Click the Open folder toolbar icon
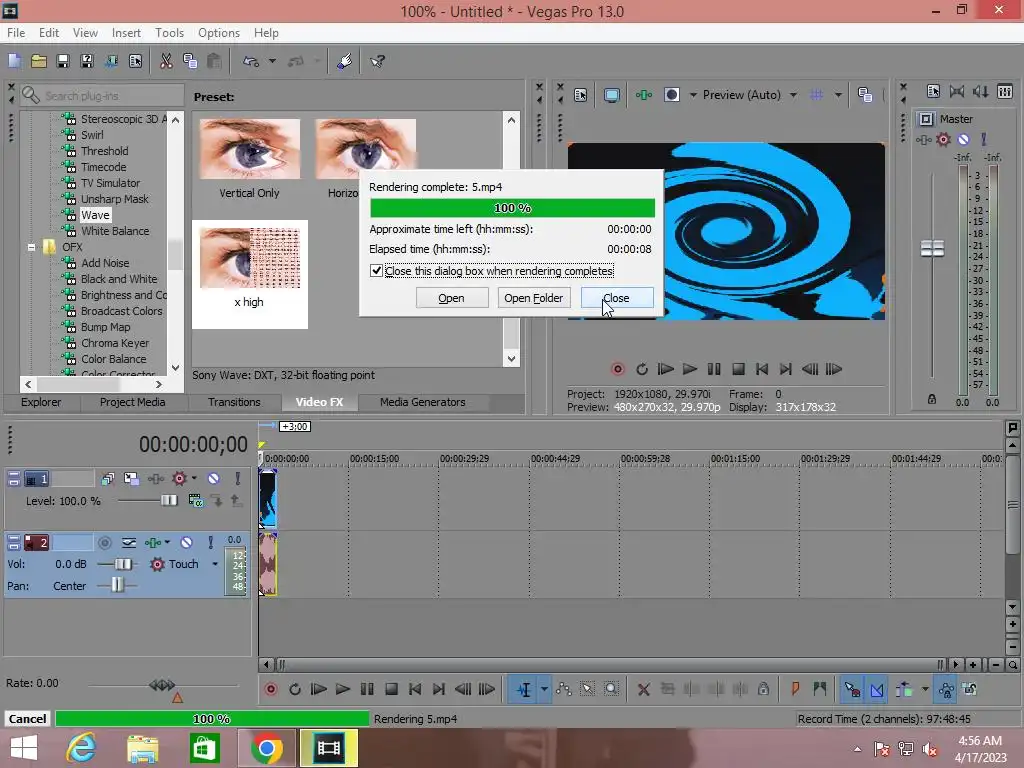The height and width of the screenshot is (768, 1024). pyautogui.click(x=39, y=61)
